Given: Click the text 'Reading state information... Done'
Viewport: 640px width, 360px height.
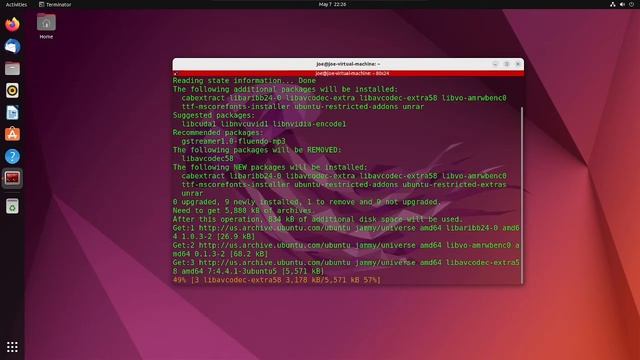Looking at the screenshot, I should 244,81.
